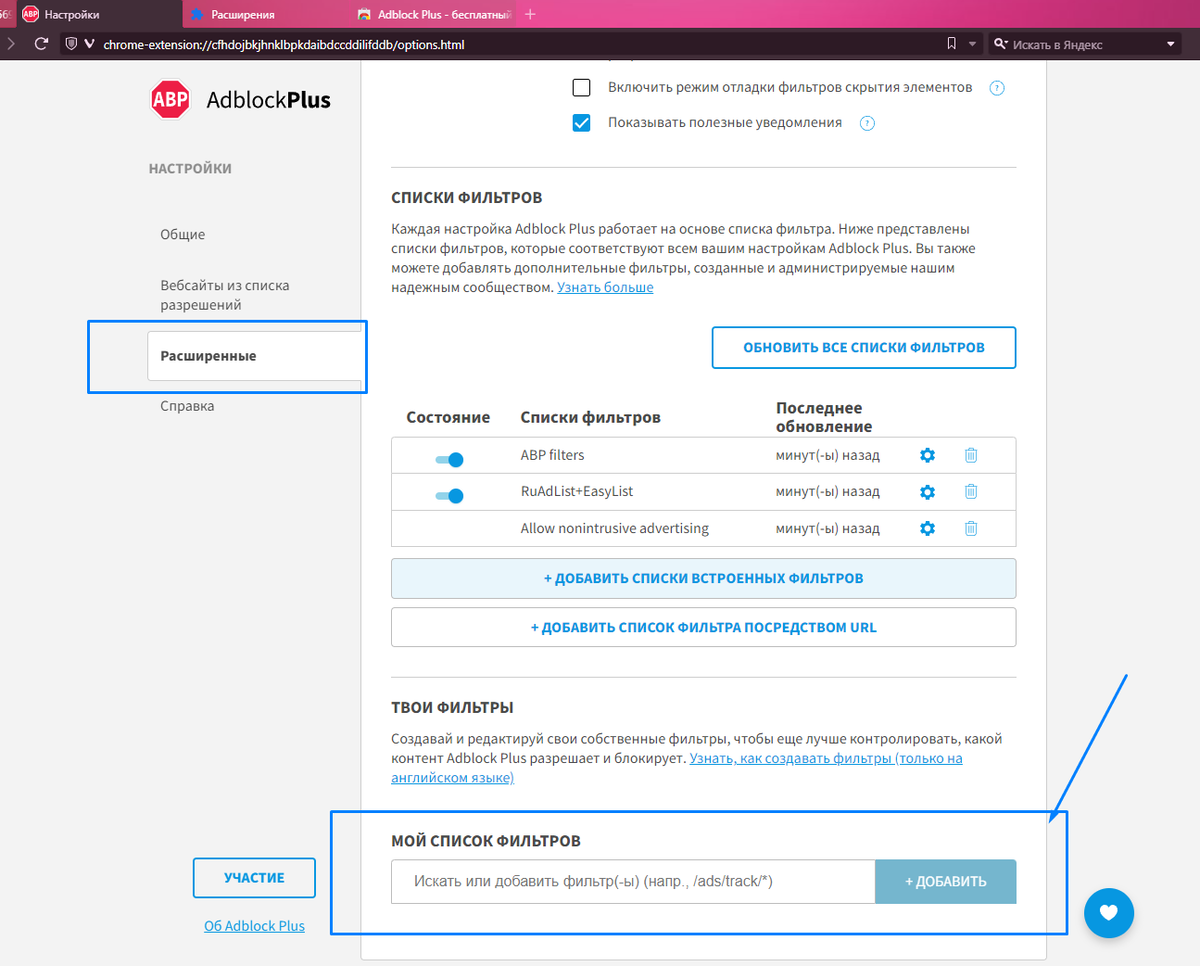Open settings gear for RuAdList+EasyList
The image size is (1200, 966).
pyautogui.click(x=927, y=492)
